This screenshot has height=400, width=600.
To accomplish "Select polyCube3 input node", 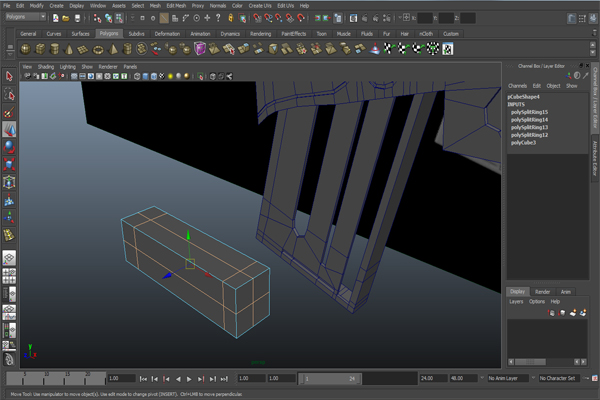I will (x=523, y=143).
